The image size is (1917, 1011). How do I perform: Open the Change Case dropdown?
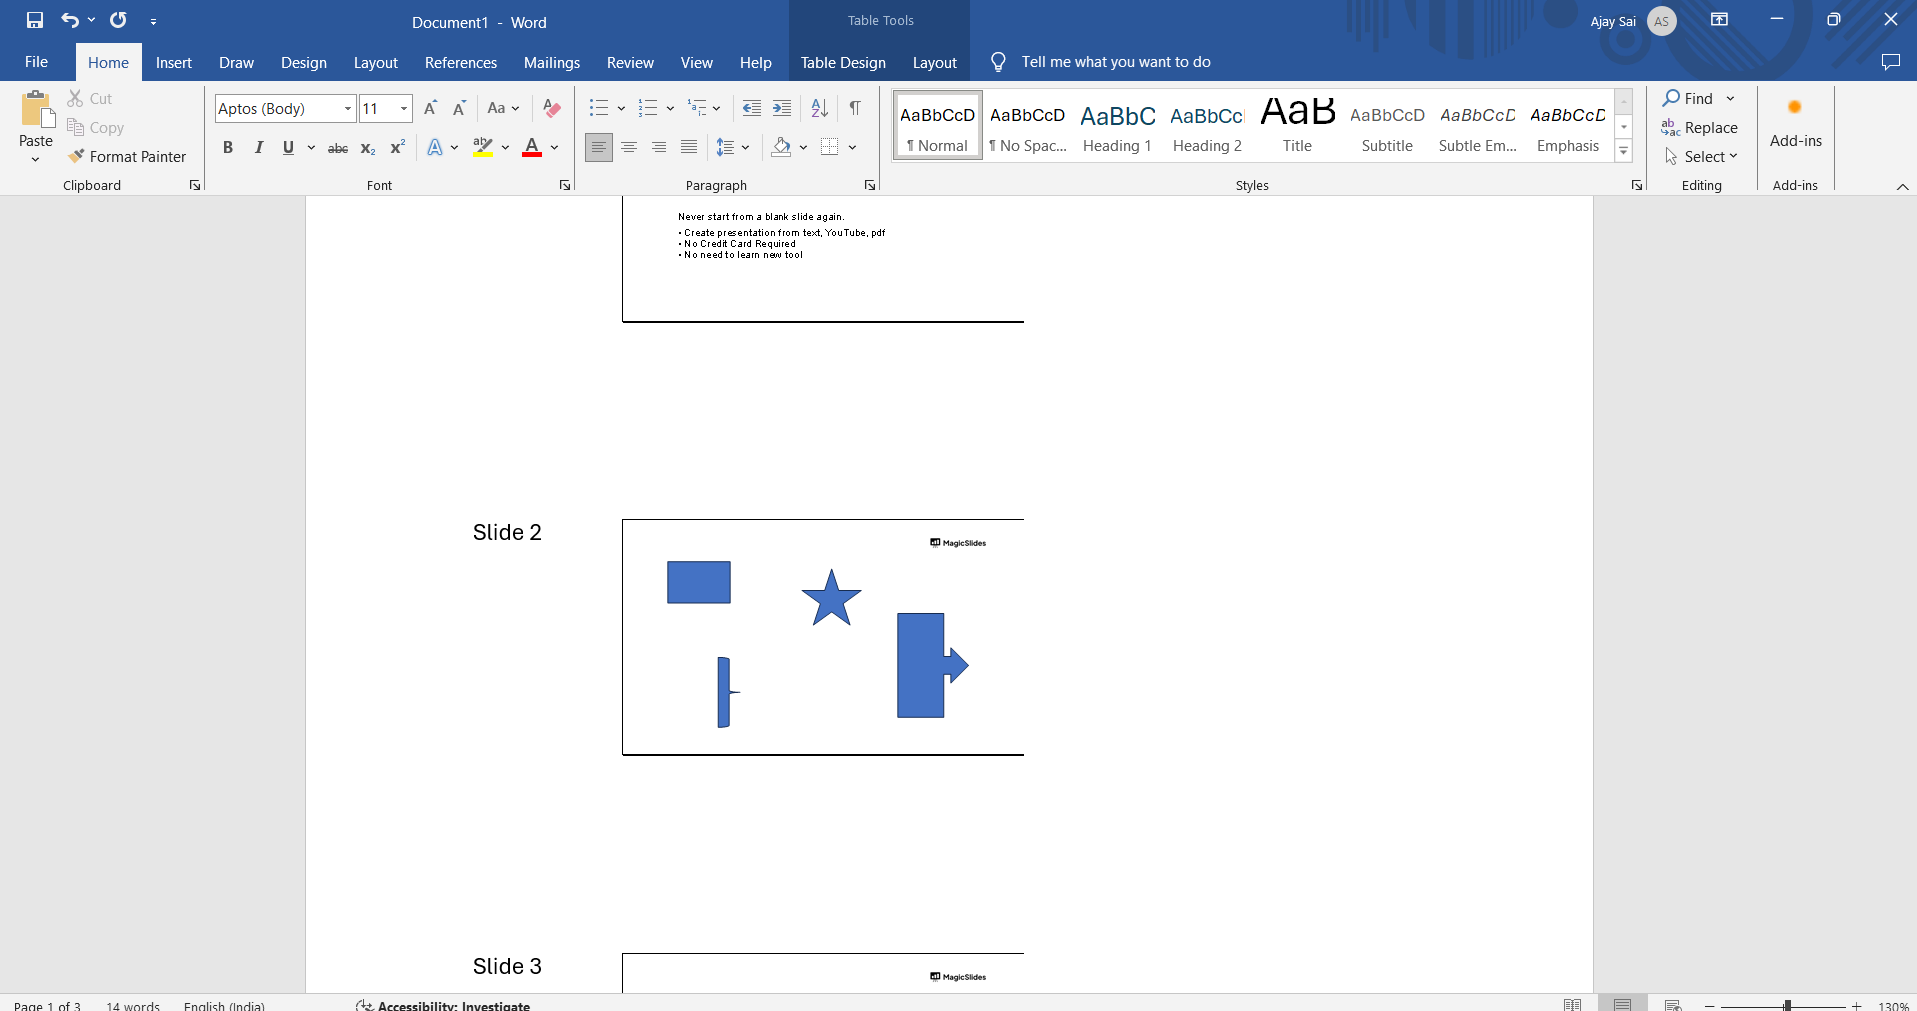pyautogui.click(x=503, y=108)
